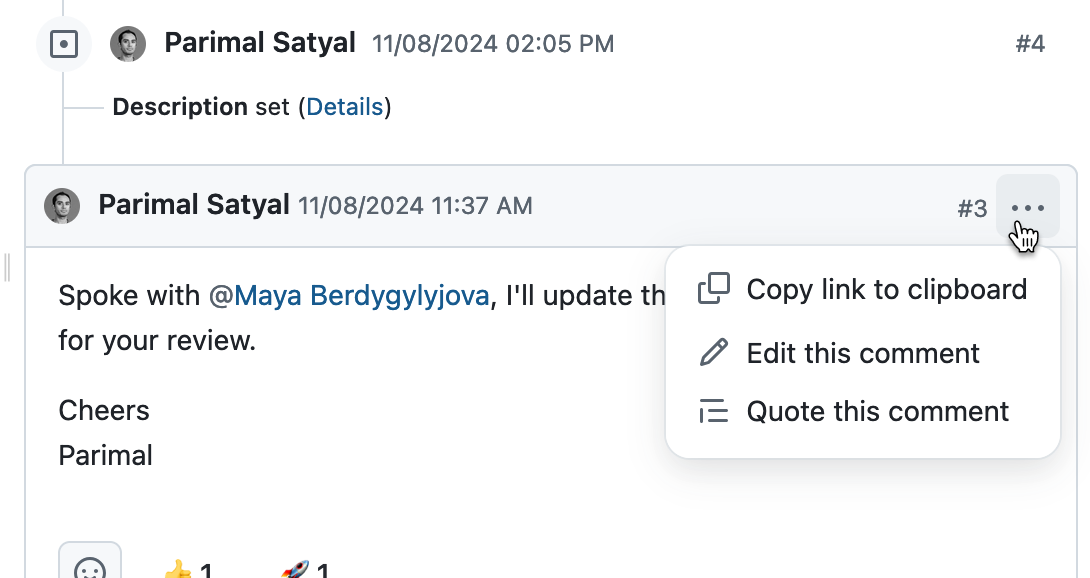Click the #4 event reference link
1090x578 pixels.
(x=1032, y=44)
